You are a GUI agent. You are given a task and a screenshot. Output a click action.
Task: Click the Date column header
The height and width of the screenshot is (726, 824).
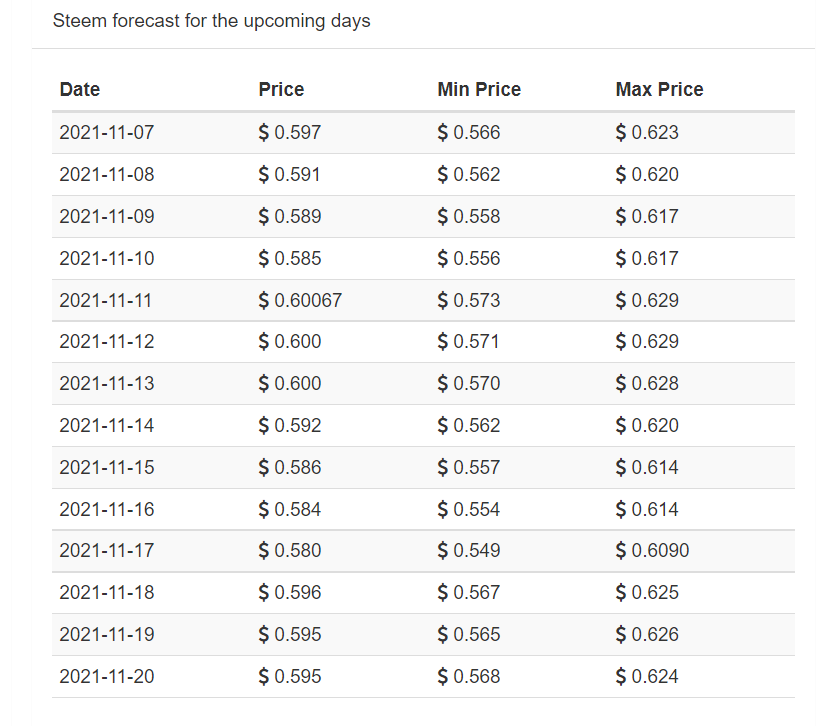point(80,89)
